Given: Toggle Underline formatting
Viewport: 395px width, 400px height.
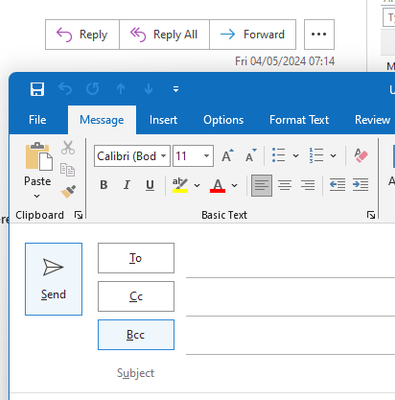Looking at the screenshot, I should coord(150,185).
